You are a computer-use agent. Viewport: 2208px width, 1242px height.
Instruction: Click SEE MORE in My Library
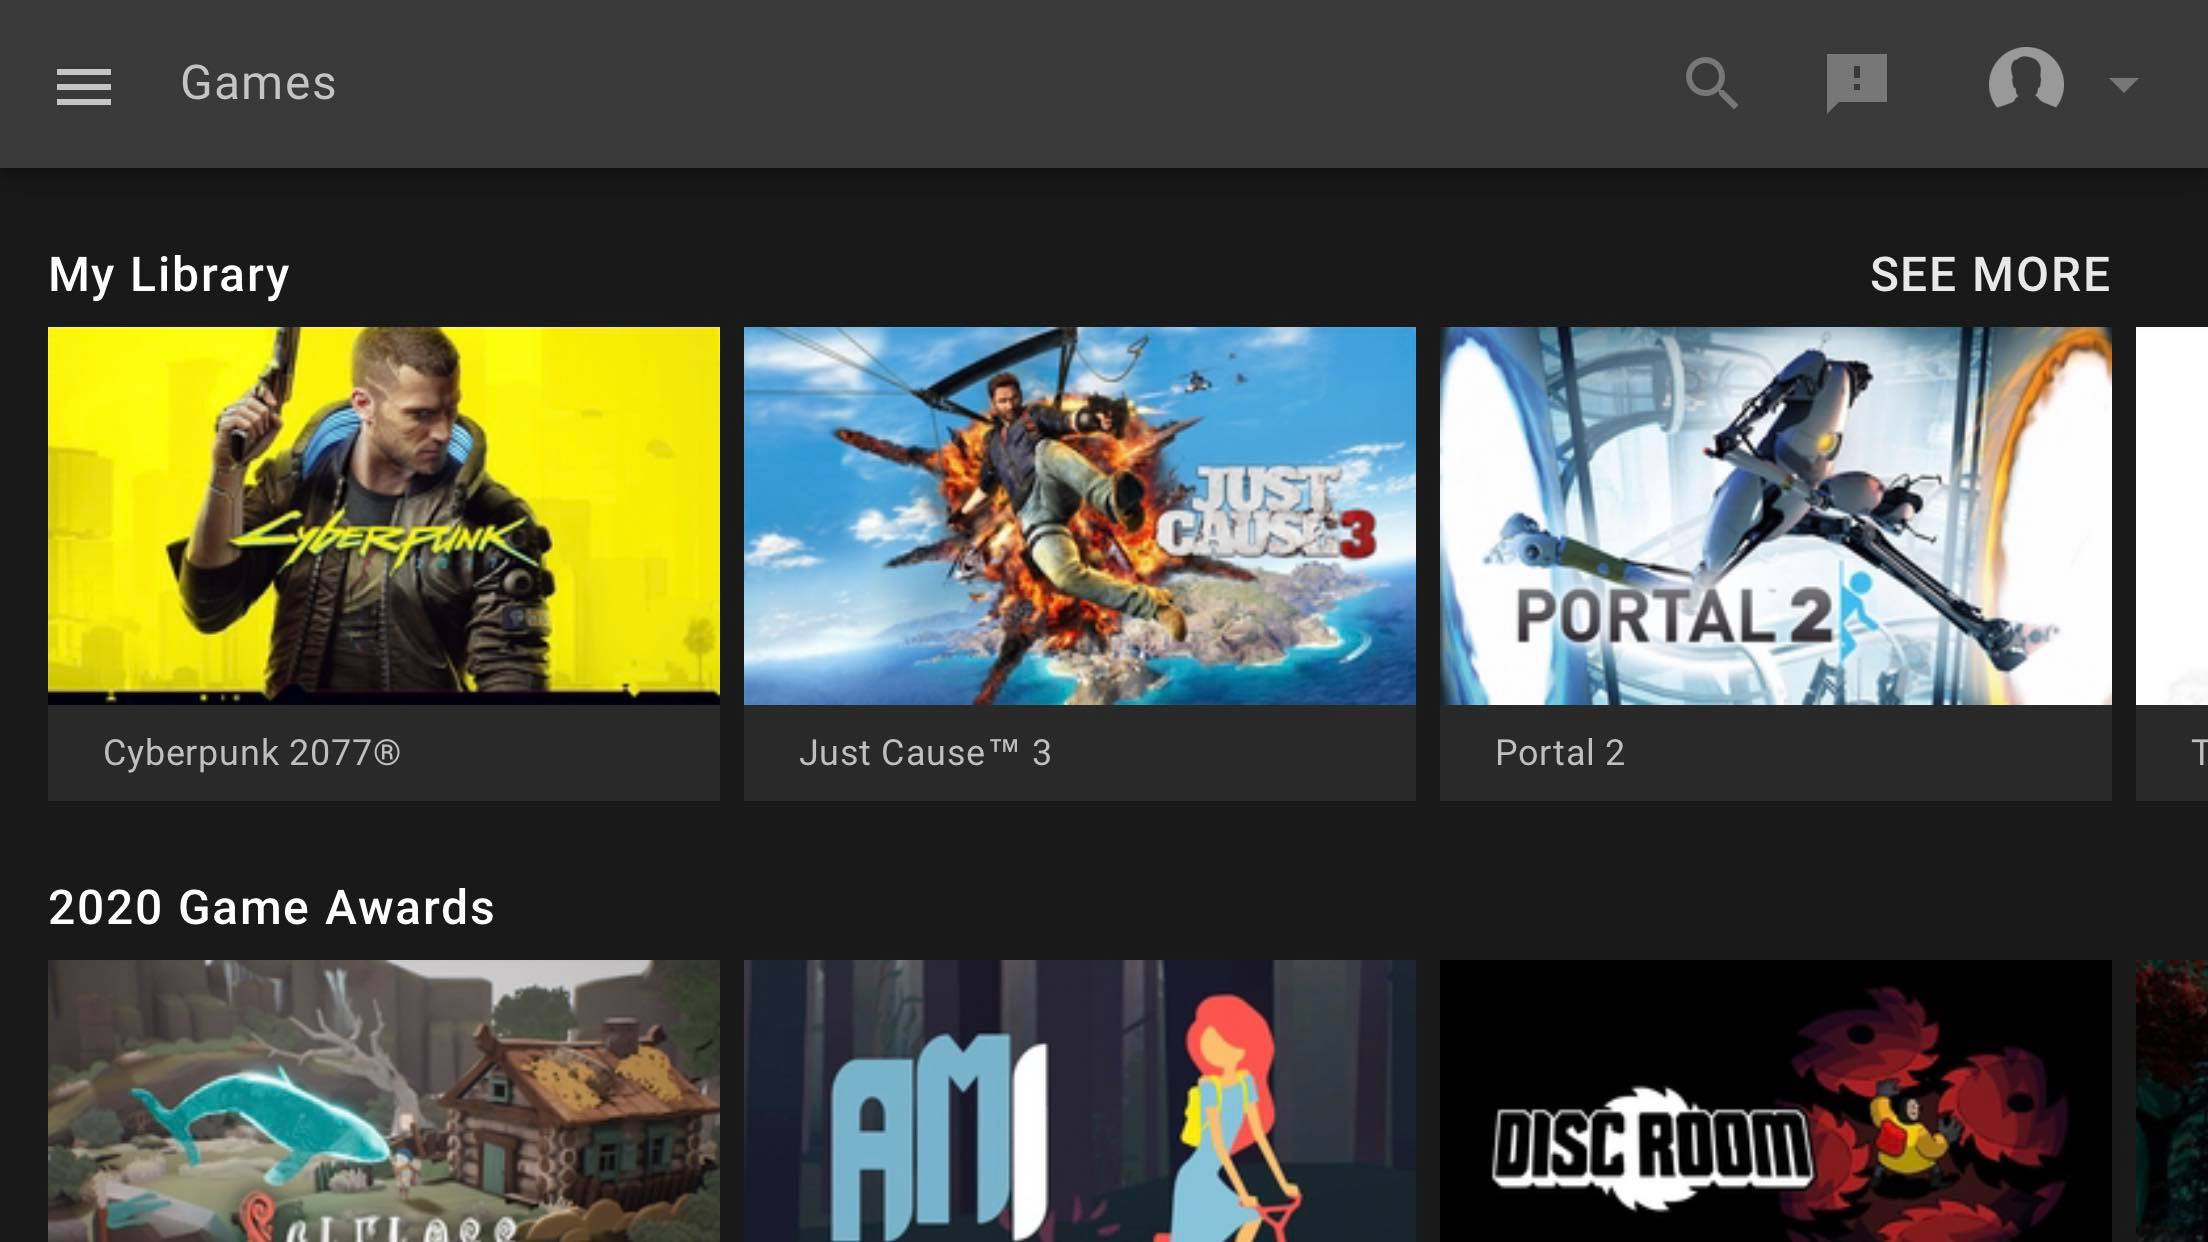click(1989, 275)
